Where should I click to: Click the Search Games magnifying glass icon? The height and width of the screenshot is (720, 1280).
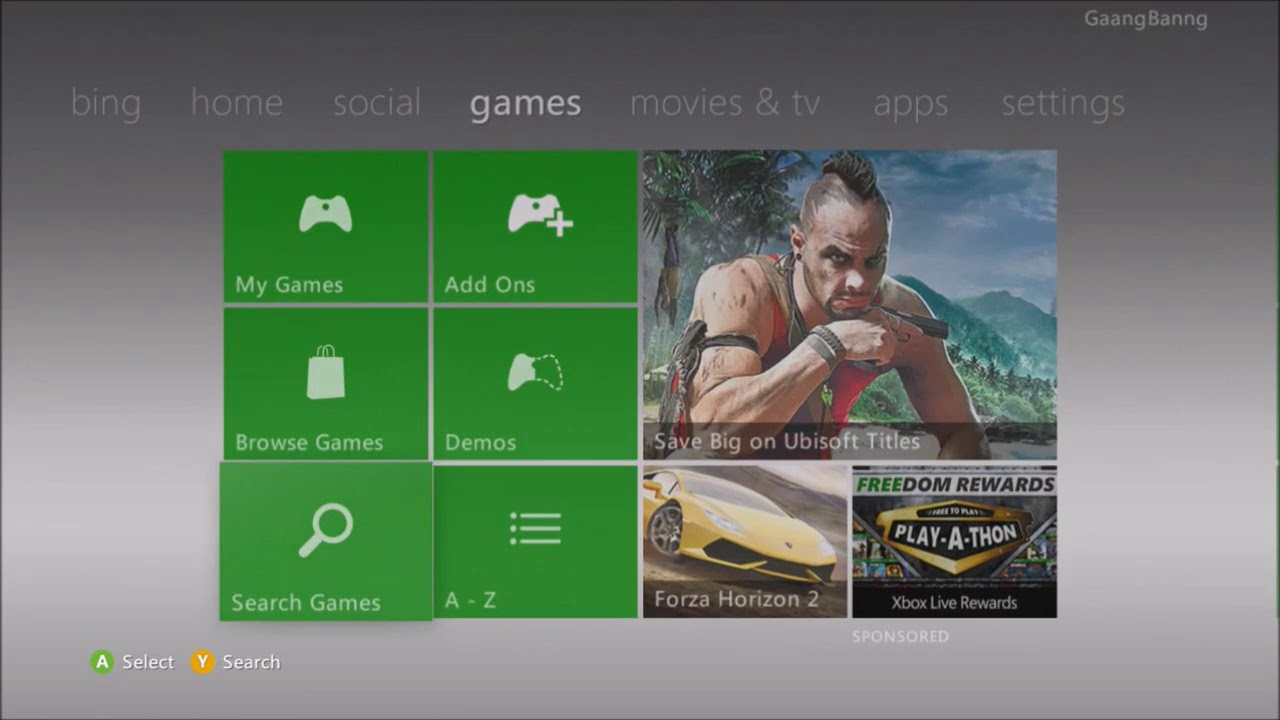(x=326, y=530)
